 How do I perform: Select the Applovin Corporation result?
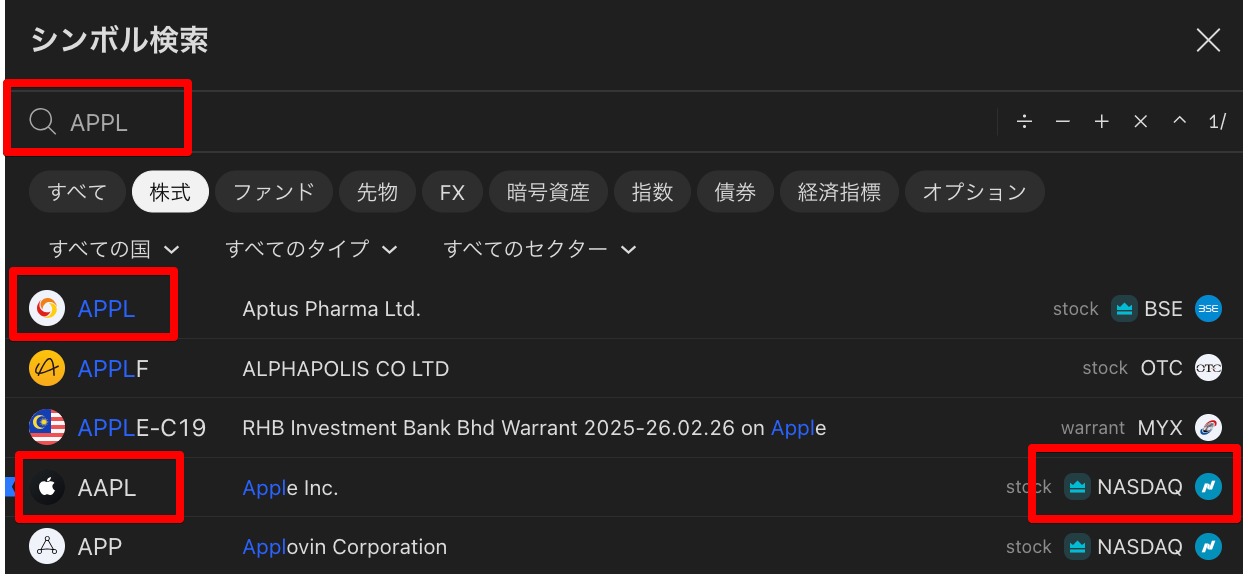[x=344, y=547]
